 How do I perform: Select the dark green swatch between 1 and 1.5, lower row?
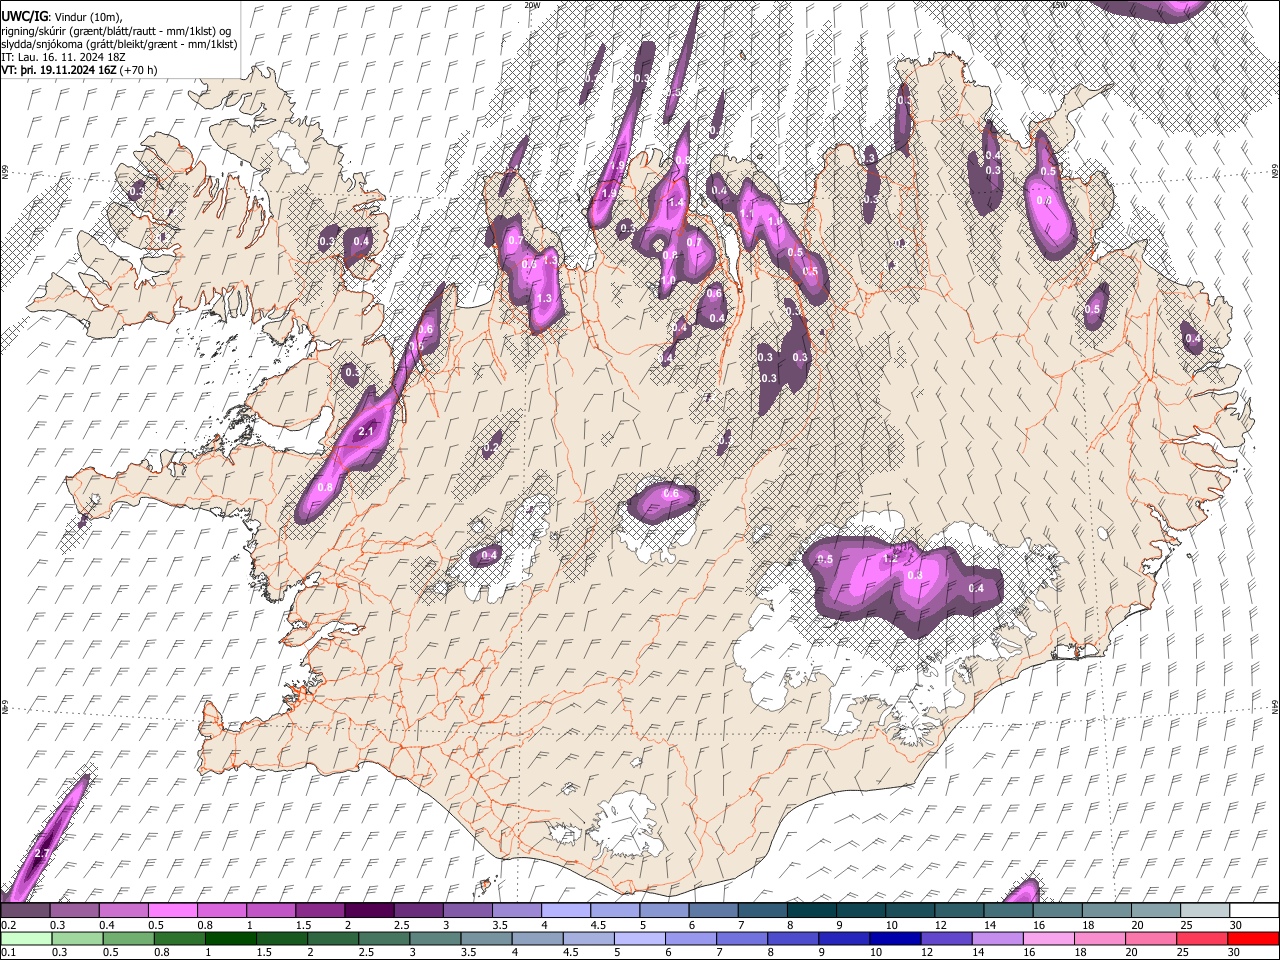(229, 939)
